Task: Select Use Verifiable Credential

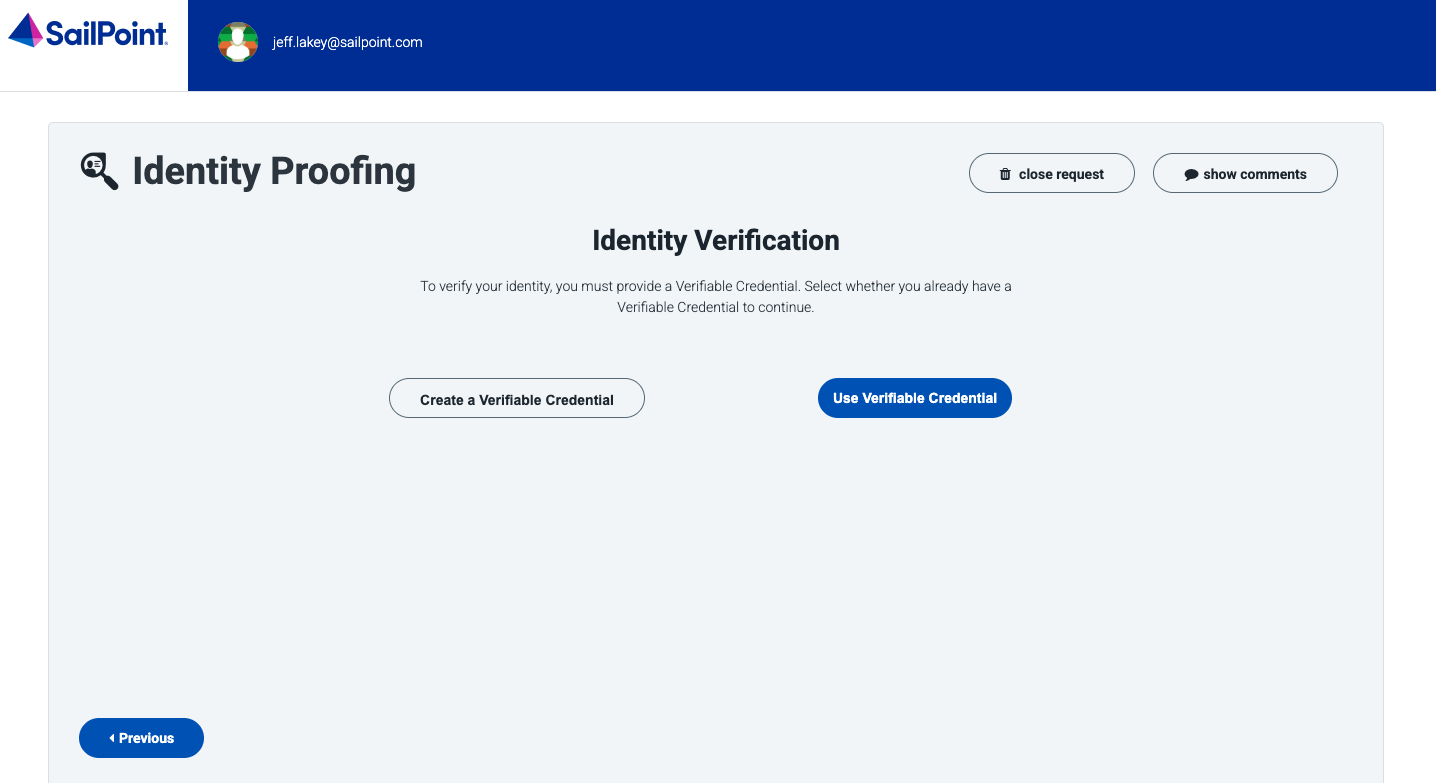Action: click(914, 398)
